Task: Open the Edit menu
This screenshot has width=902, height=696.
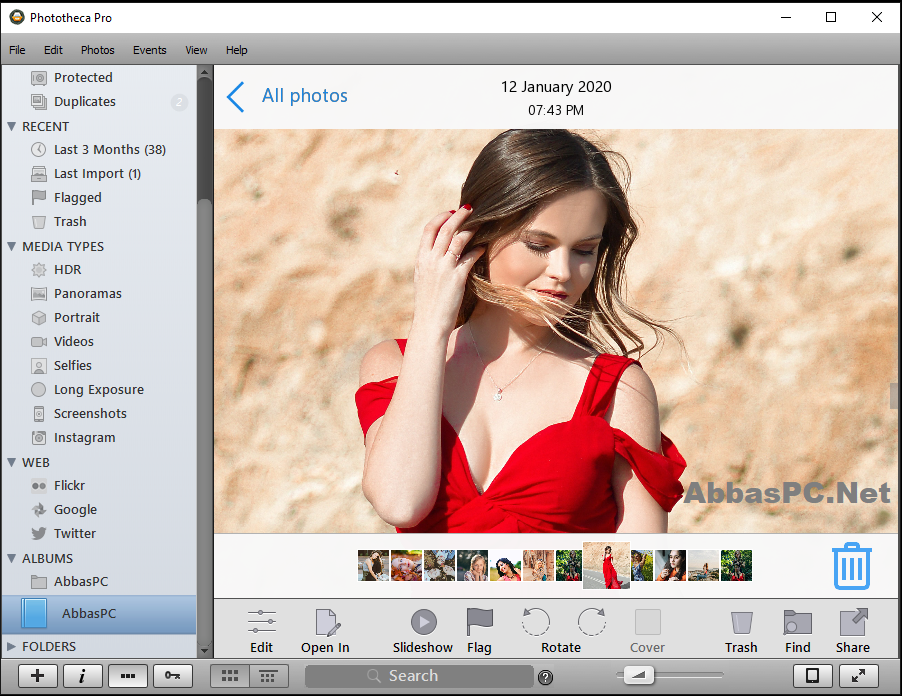Action: (53, 50)
